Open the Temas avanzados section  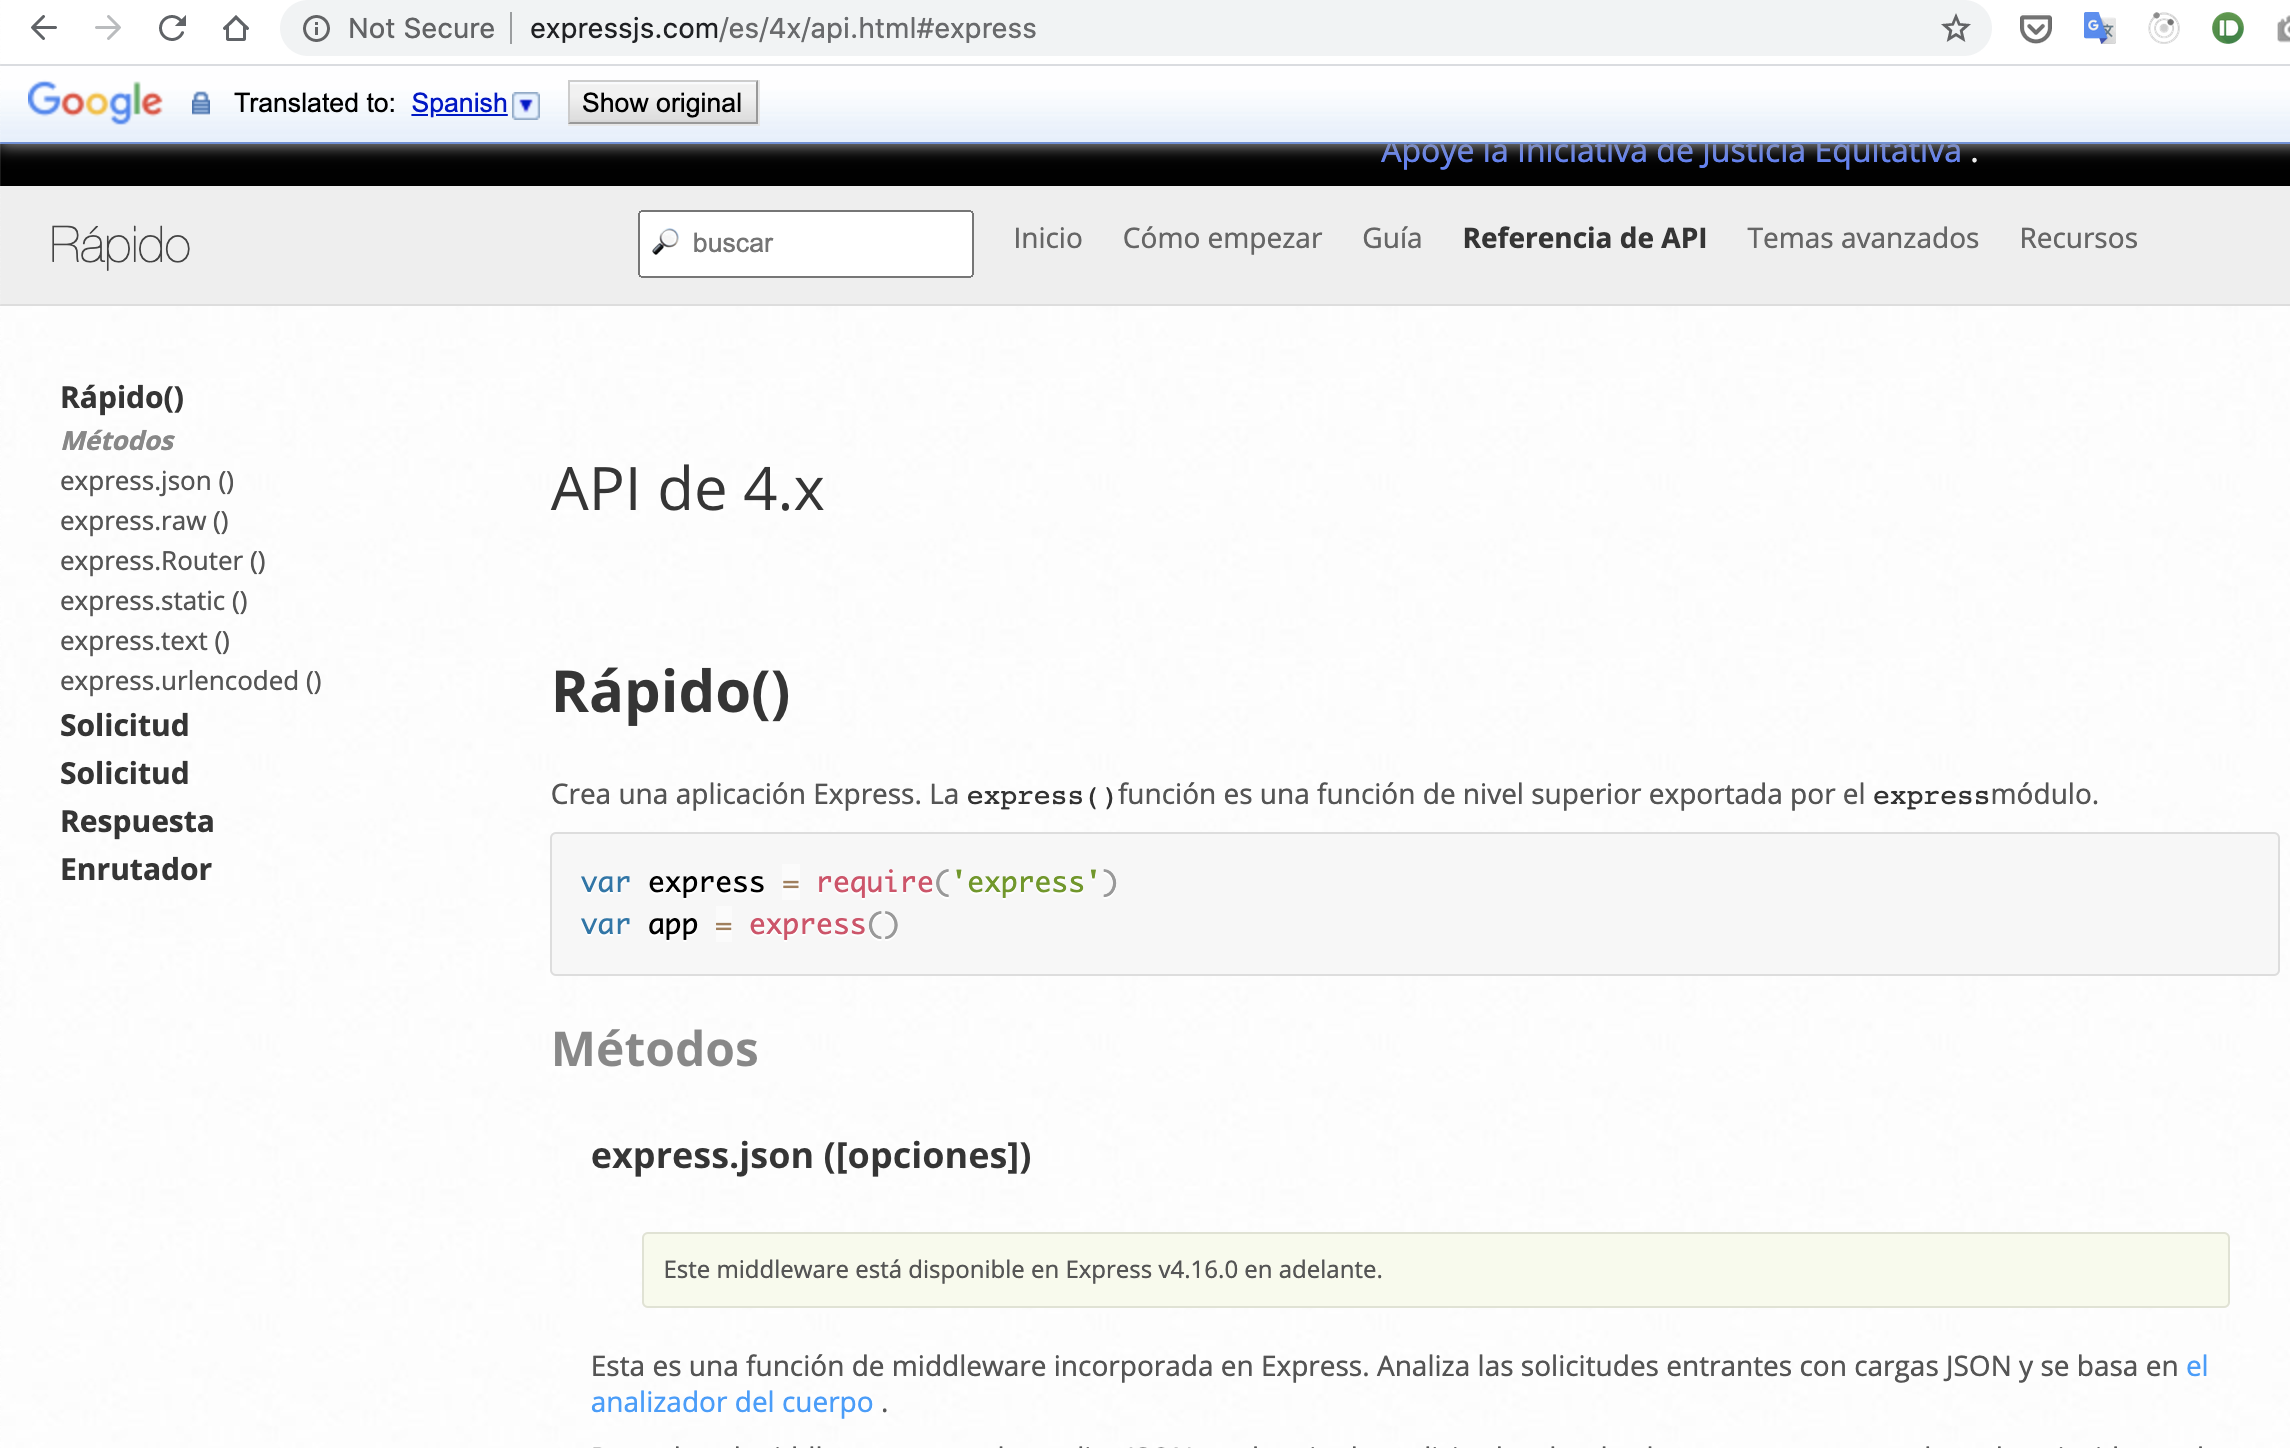[1862, 238]
